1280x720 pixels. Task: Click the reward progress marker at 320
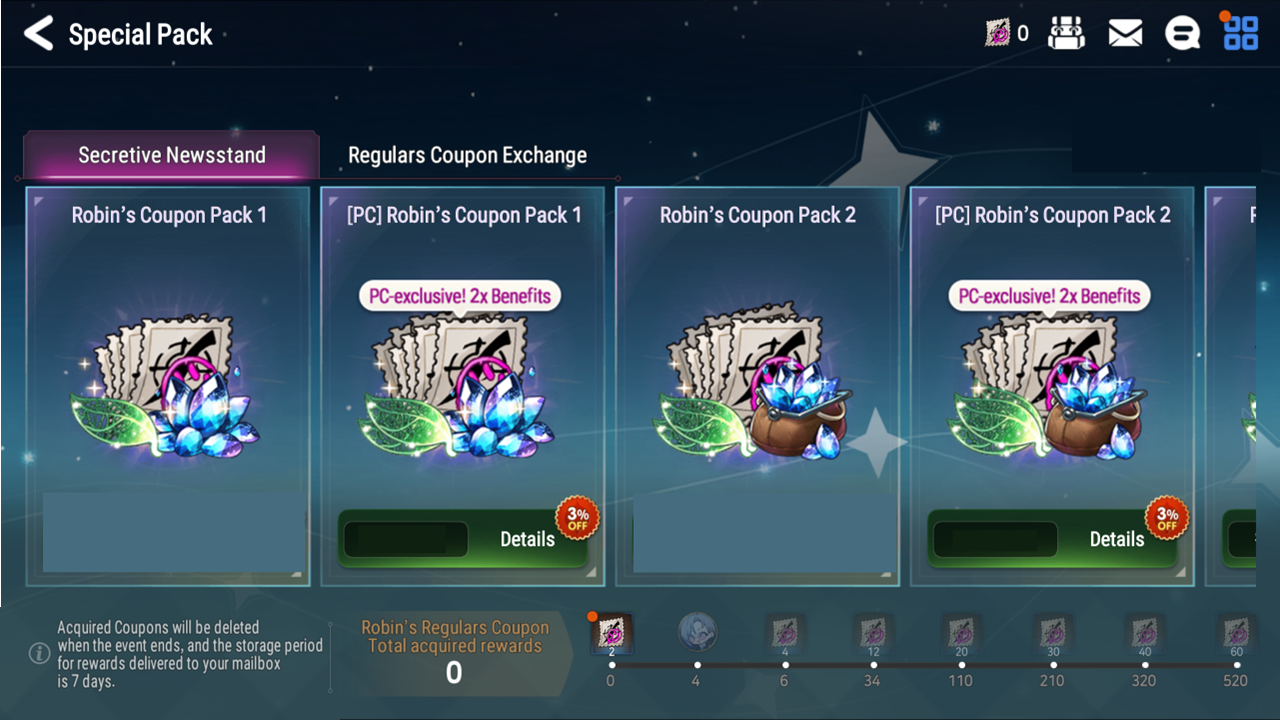[1143, 664]
